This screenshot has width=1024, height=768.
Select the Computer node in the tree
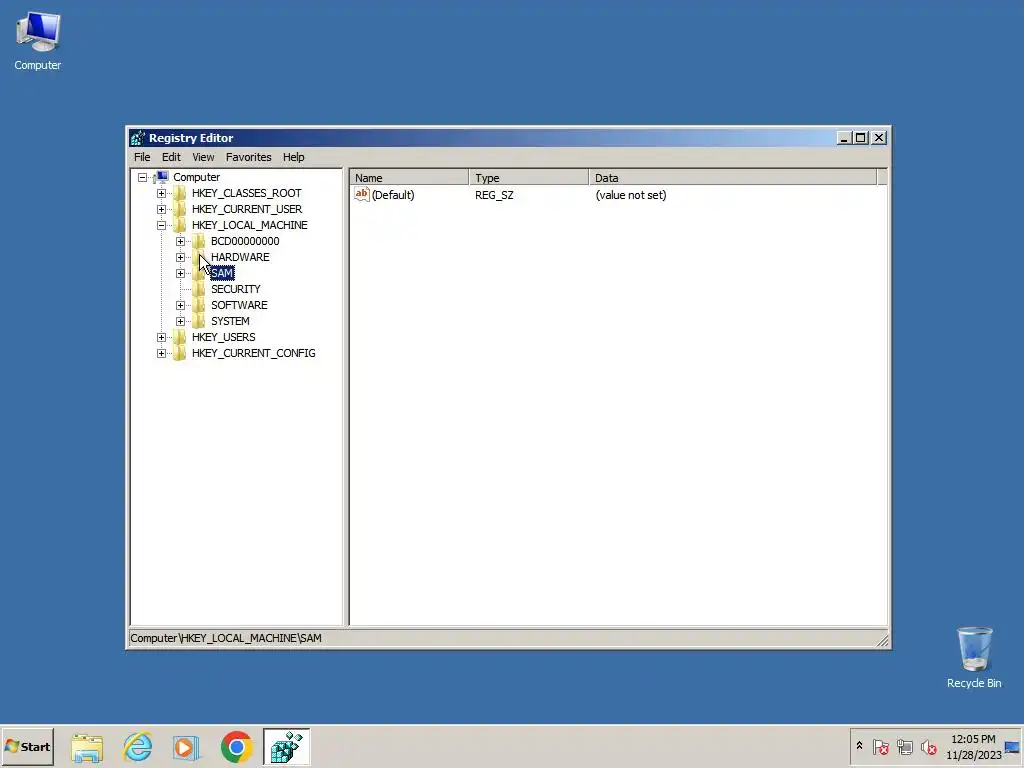(197, 177)
